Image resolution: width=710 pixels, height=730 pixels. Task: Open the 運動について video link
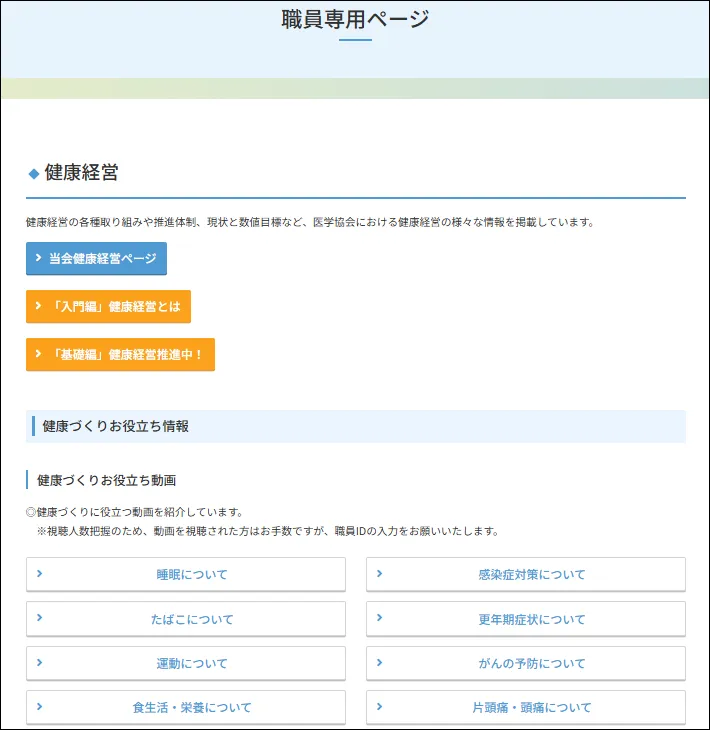point(186,663)
